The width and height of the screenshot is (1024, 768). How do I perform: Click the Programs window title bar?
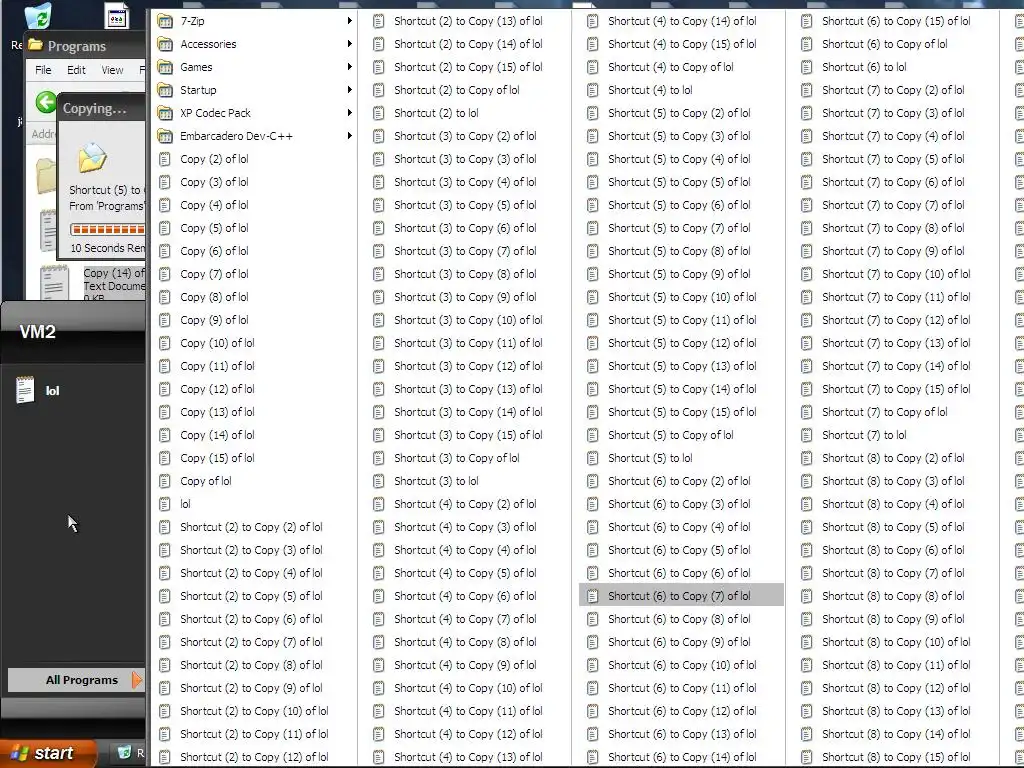(x=85, y=46)
